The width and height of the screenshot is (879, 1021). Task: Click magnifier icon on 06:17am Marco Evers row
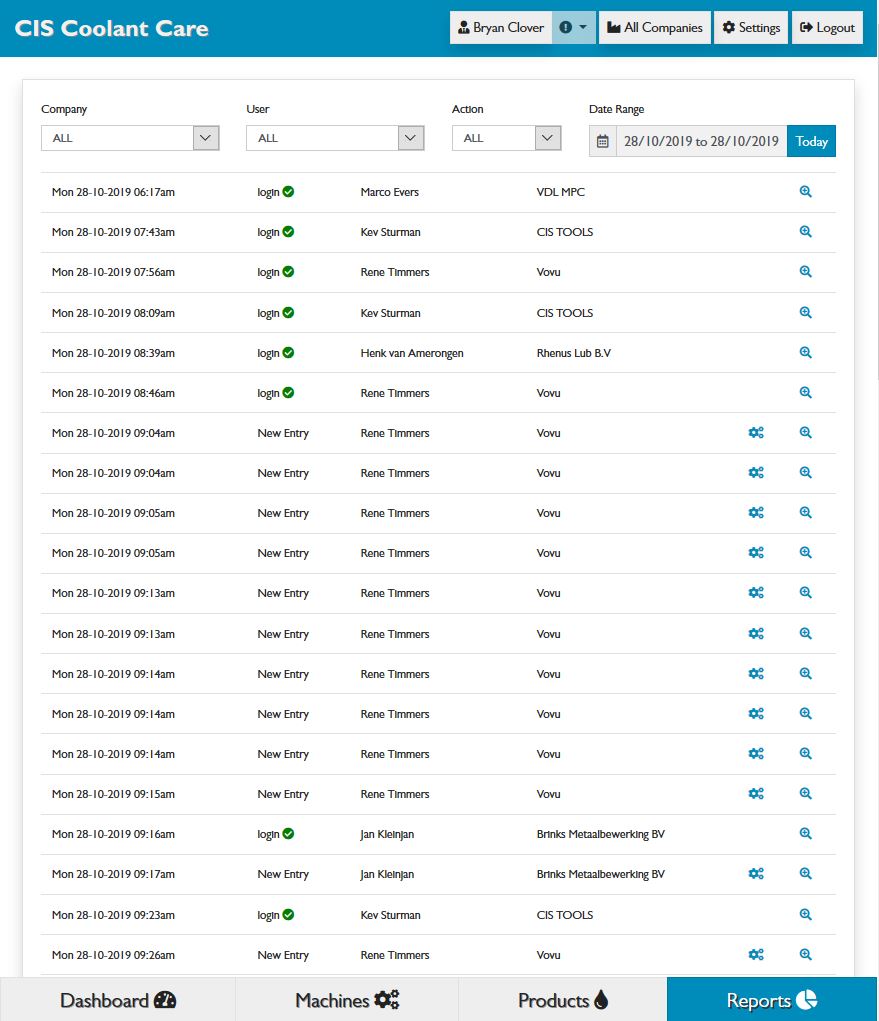click(805, 192)
